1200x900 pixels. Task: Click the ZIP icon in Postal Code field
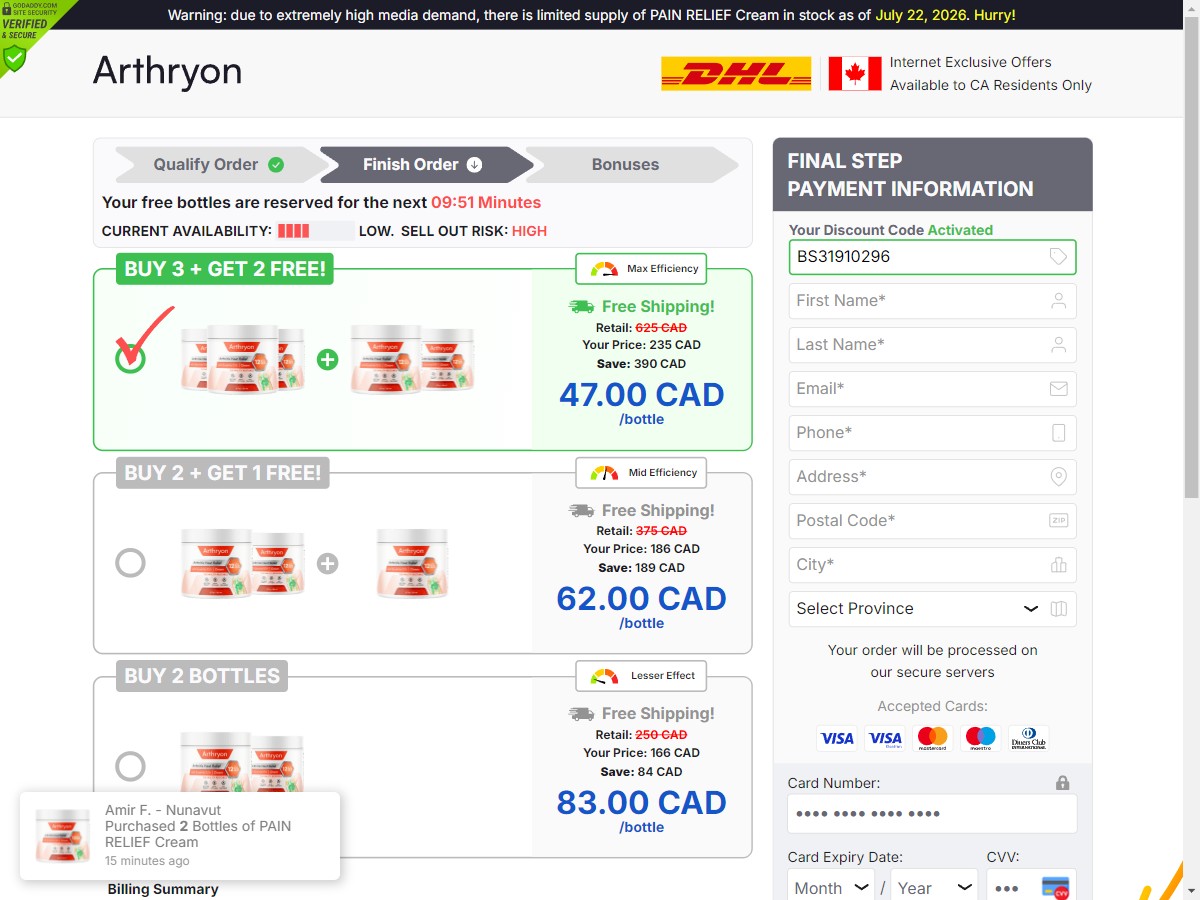coord(1058,521)
